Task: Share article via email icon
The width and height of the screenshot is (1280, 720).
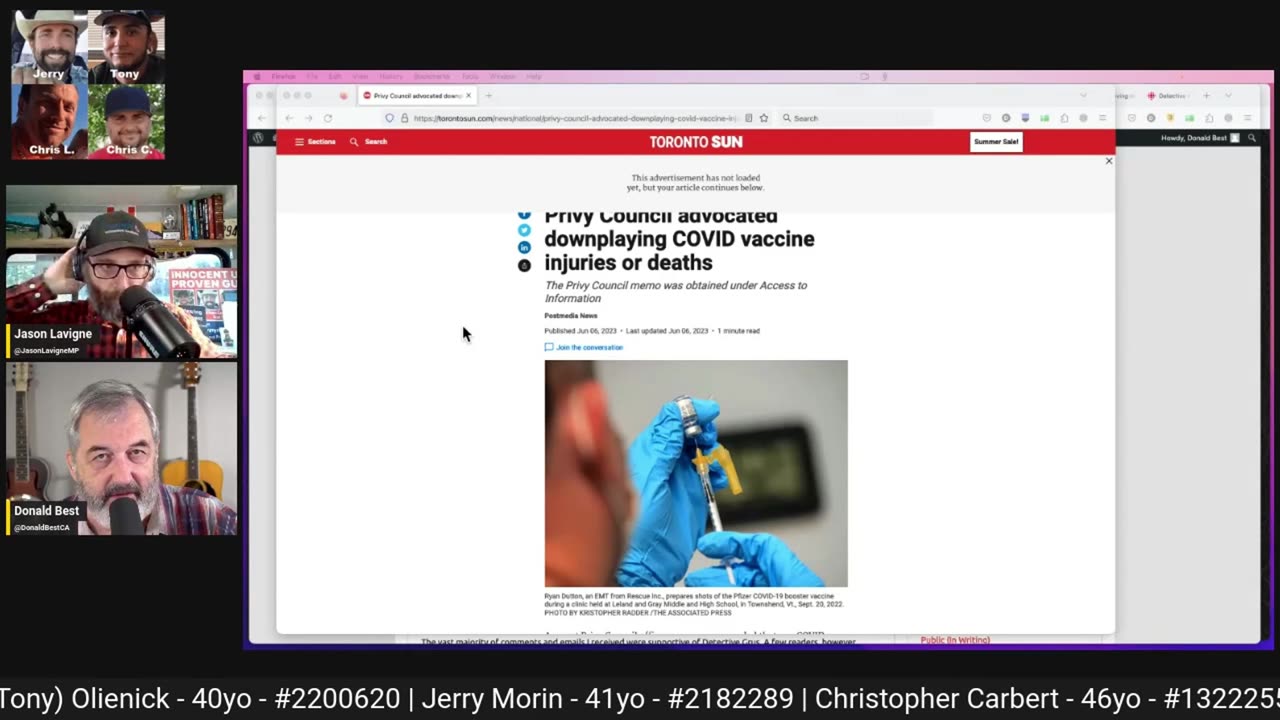Action: click(x=524, y=265)
